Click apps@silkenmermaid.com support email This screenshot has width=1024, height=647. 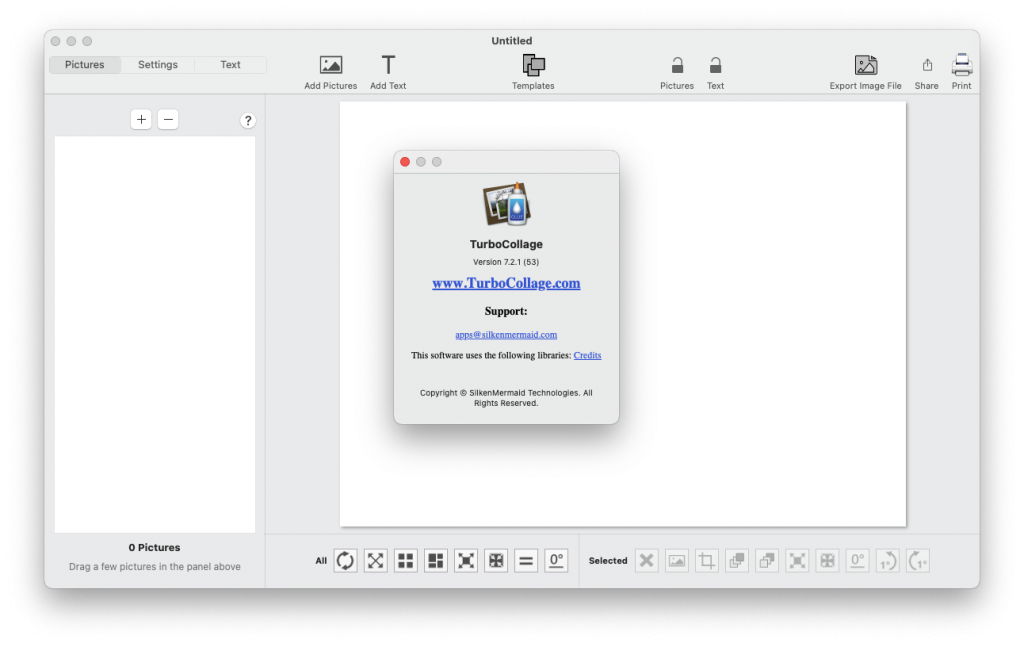pos(506,334)
